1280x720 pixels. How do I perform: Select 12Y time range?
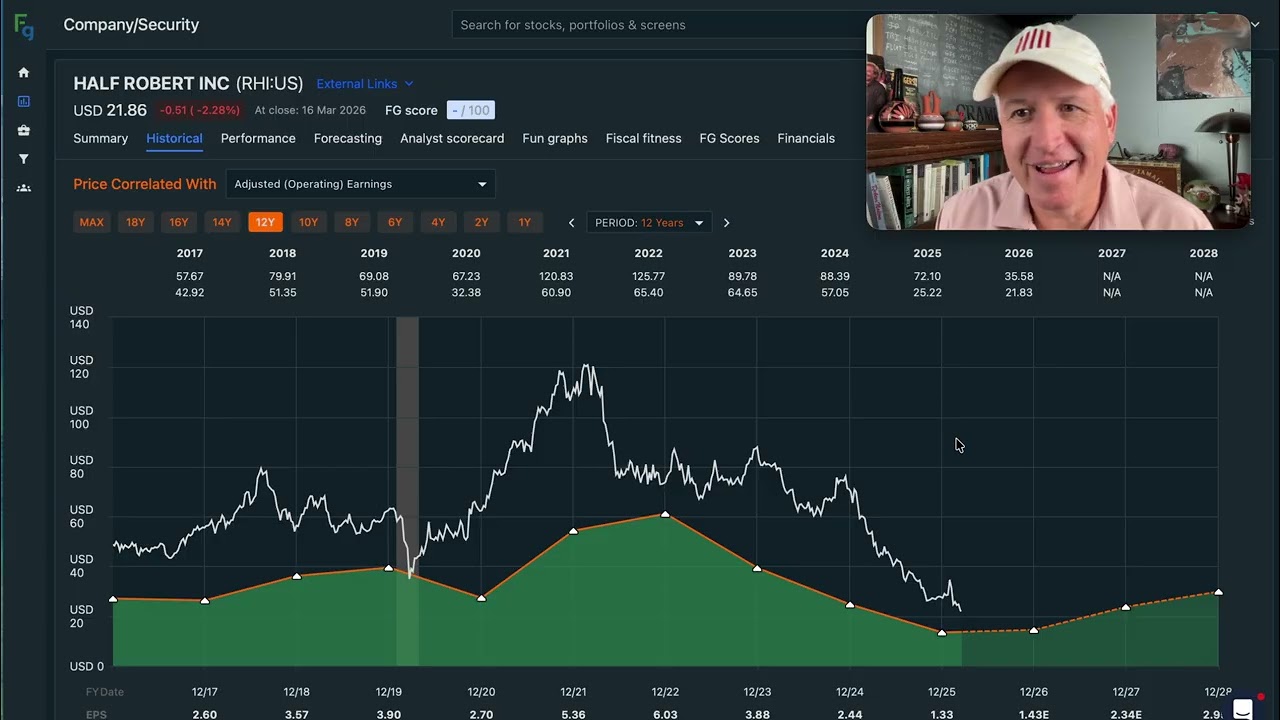pos(265,222)
